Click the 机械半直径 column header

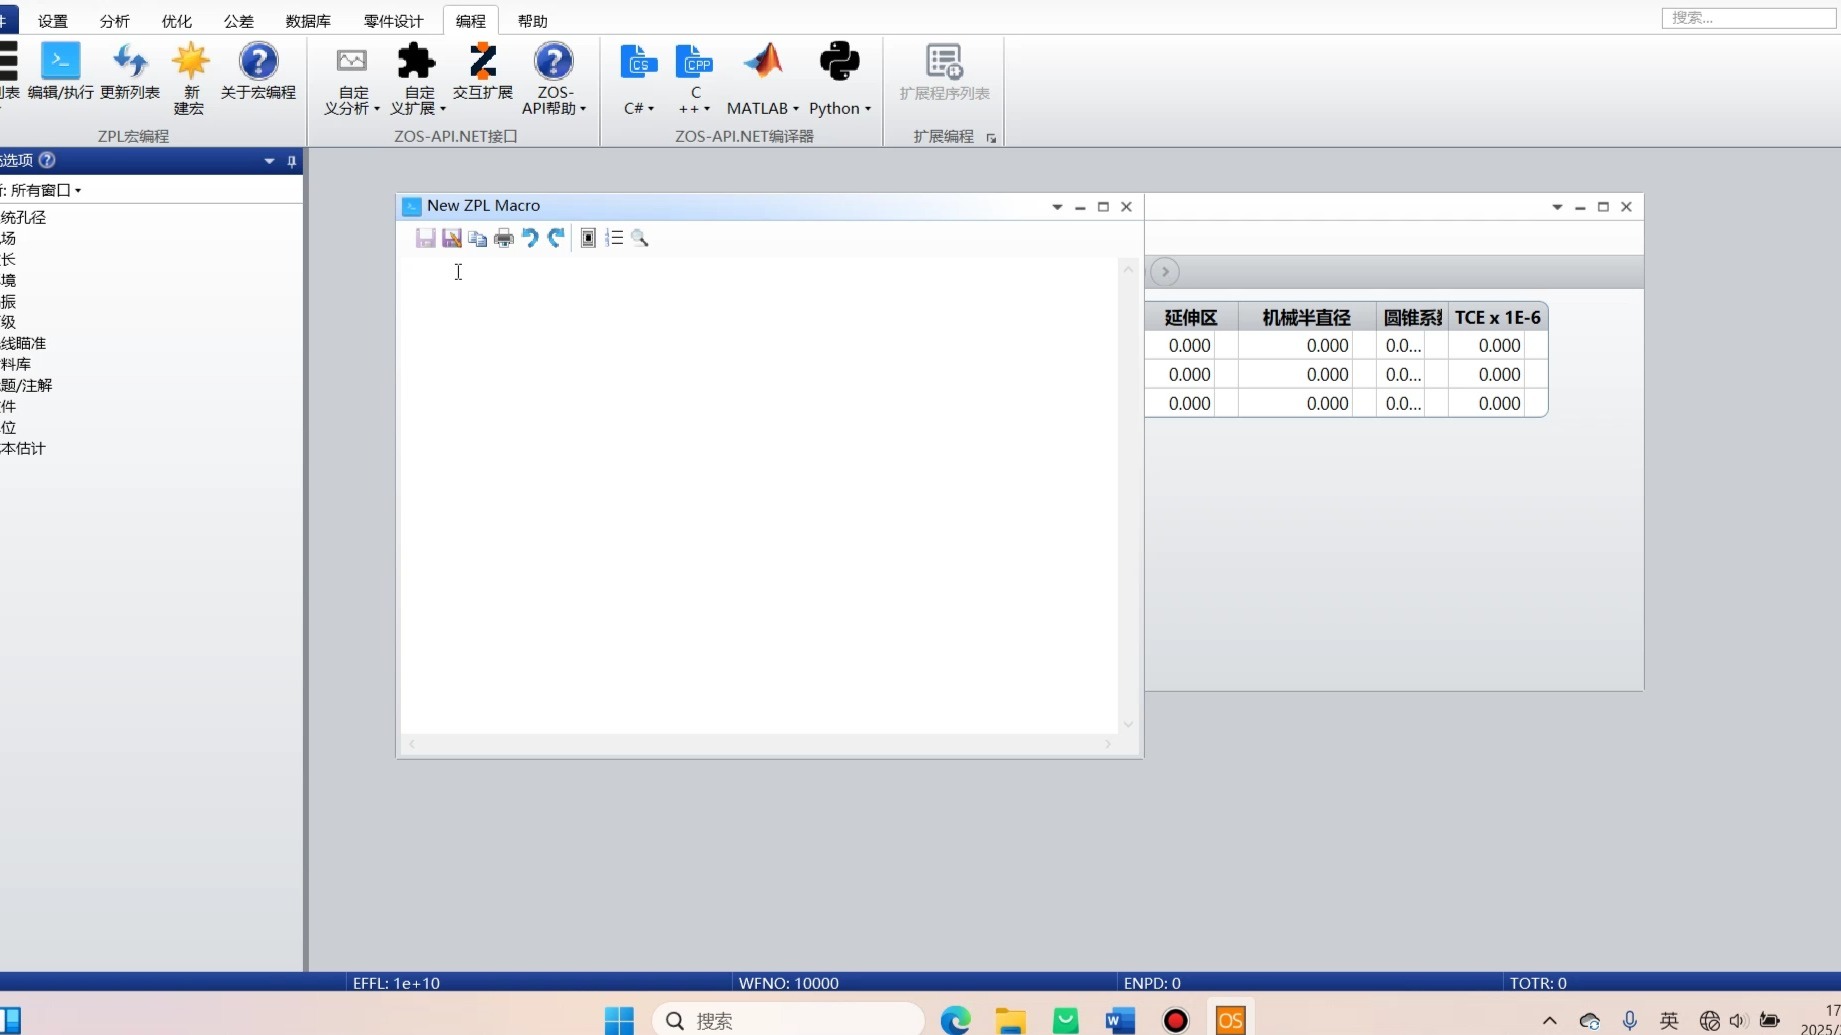1306,317
